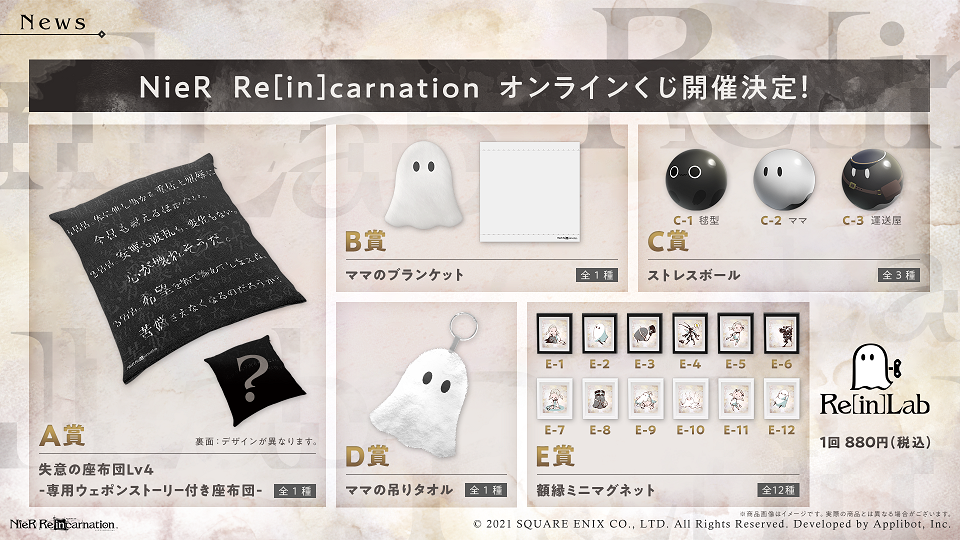Click the NieR Reincarnation logo at bottom left
This screenshot has width=960, height=540.
63,524
